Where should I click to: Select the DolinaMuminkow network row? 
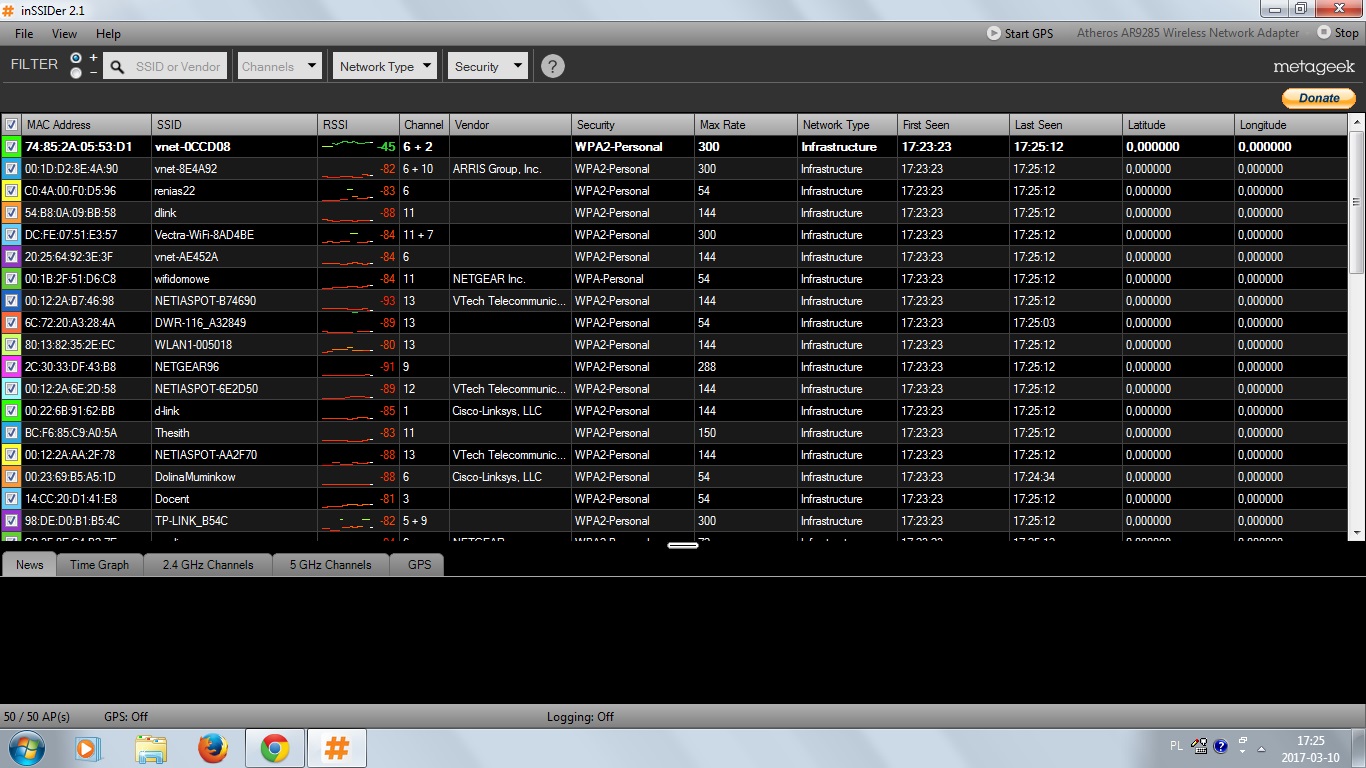[x=675, y=476]
